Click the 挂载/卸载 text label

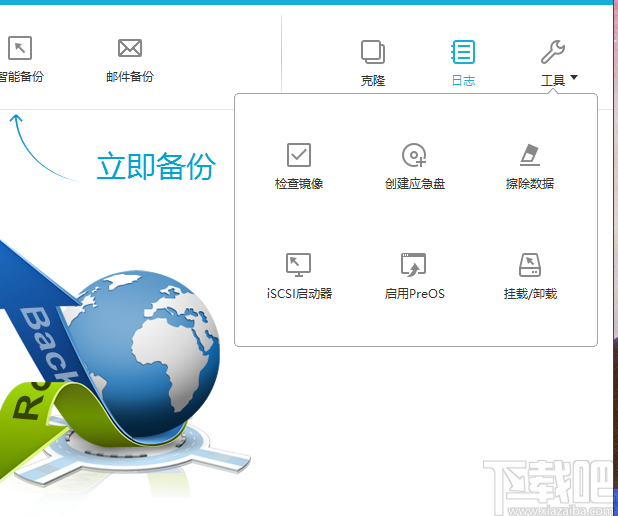(530, 294)
